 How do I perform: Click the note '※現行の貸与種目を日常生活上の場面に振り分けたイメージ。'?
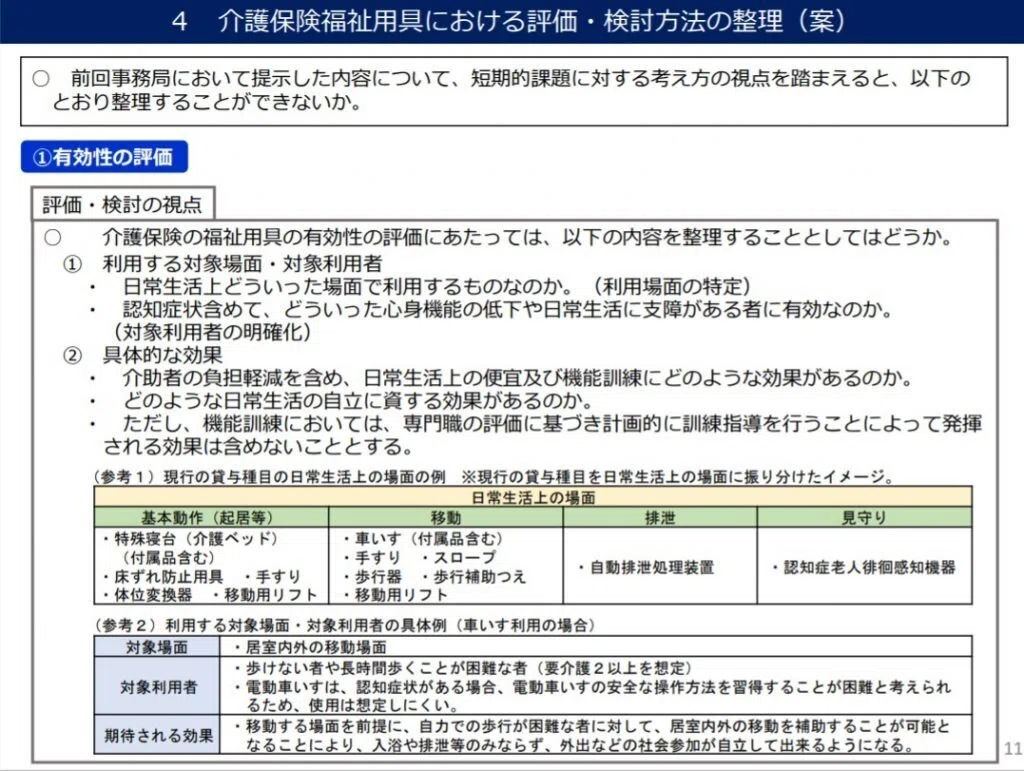[x=678, y=477]
